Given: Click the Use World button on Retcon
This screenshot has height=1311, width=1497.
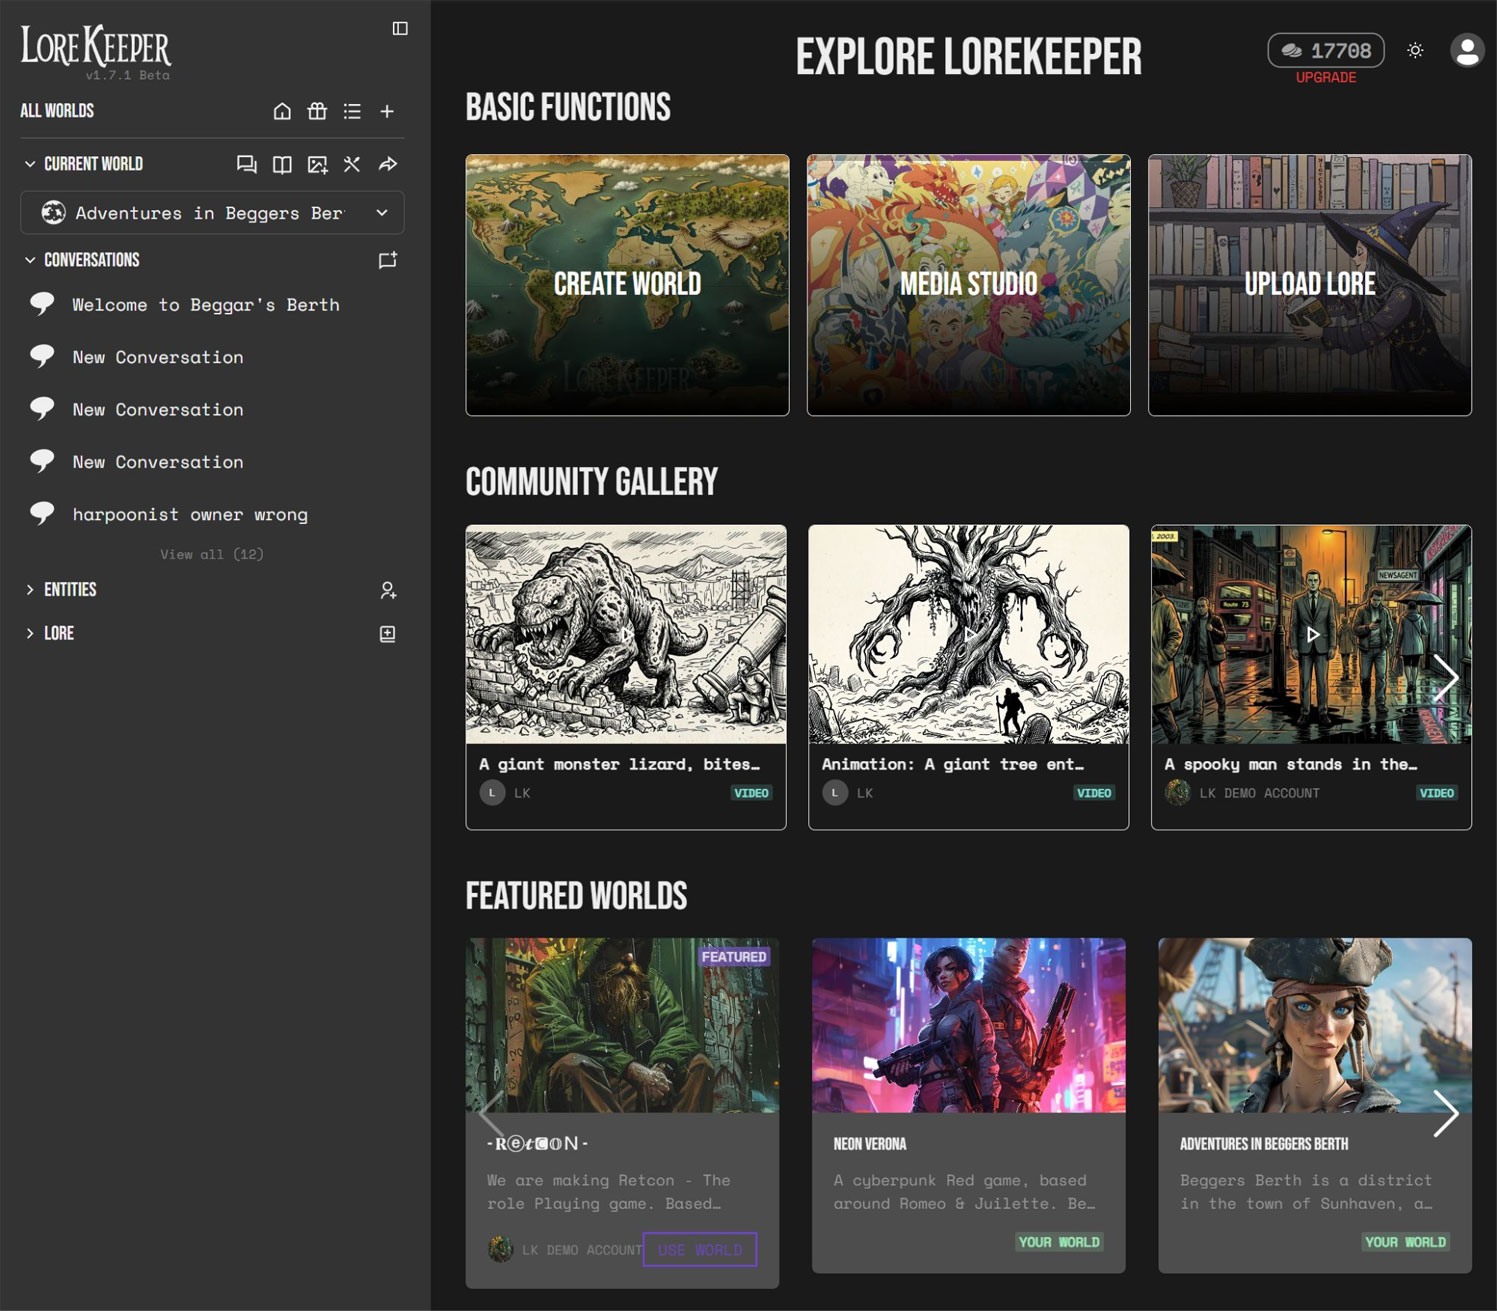Looking at the screenshot, I should click(699, 1249).
